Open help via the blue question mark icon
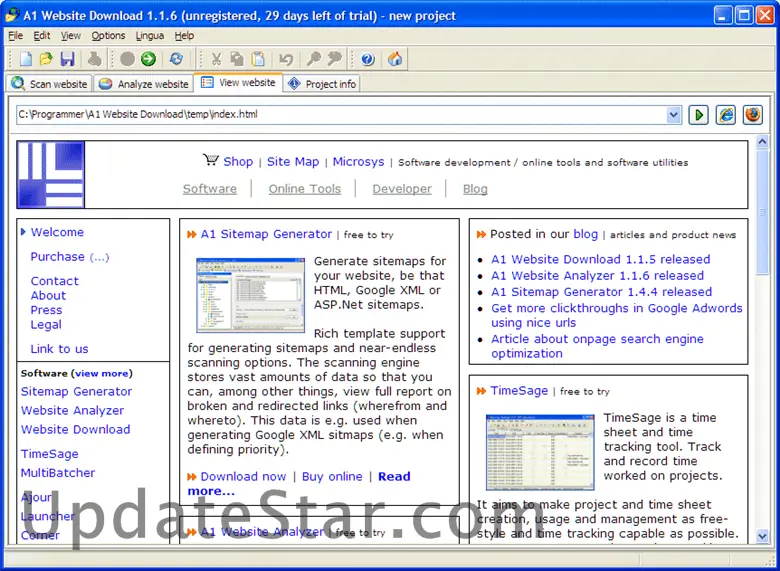Image resolution: width=780 pixels, height=571 pixels. (368, 60)
